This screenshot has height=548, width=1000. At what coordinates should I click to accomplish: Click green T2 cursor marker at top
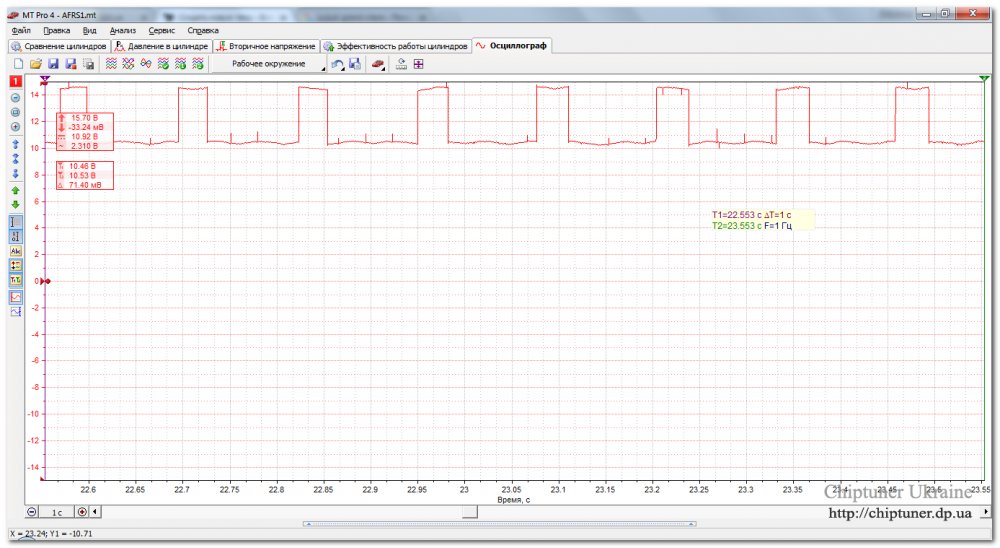pyautogui.click(x=983, y=78)
